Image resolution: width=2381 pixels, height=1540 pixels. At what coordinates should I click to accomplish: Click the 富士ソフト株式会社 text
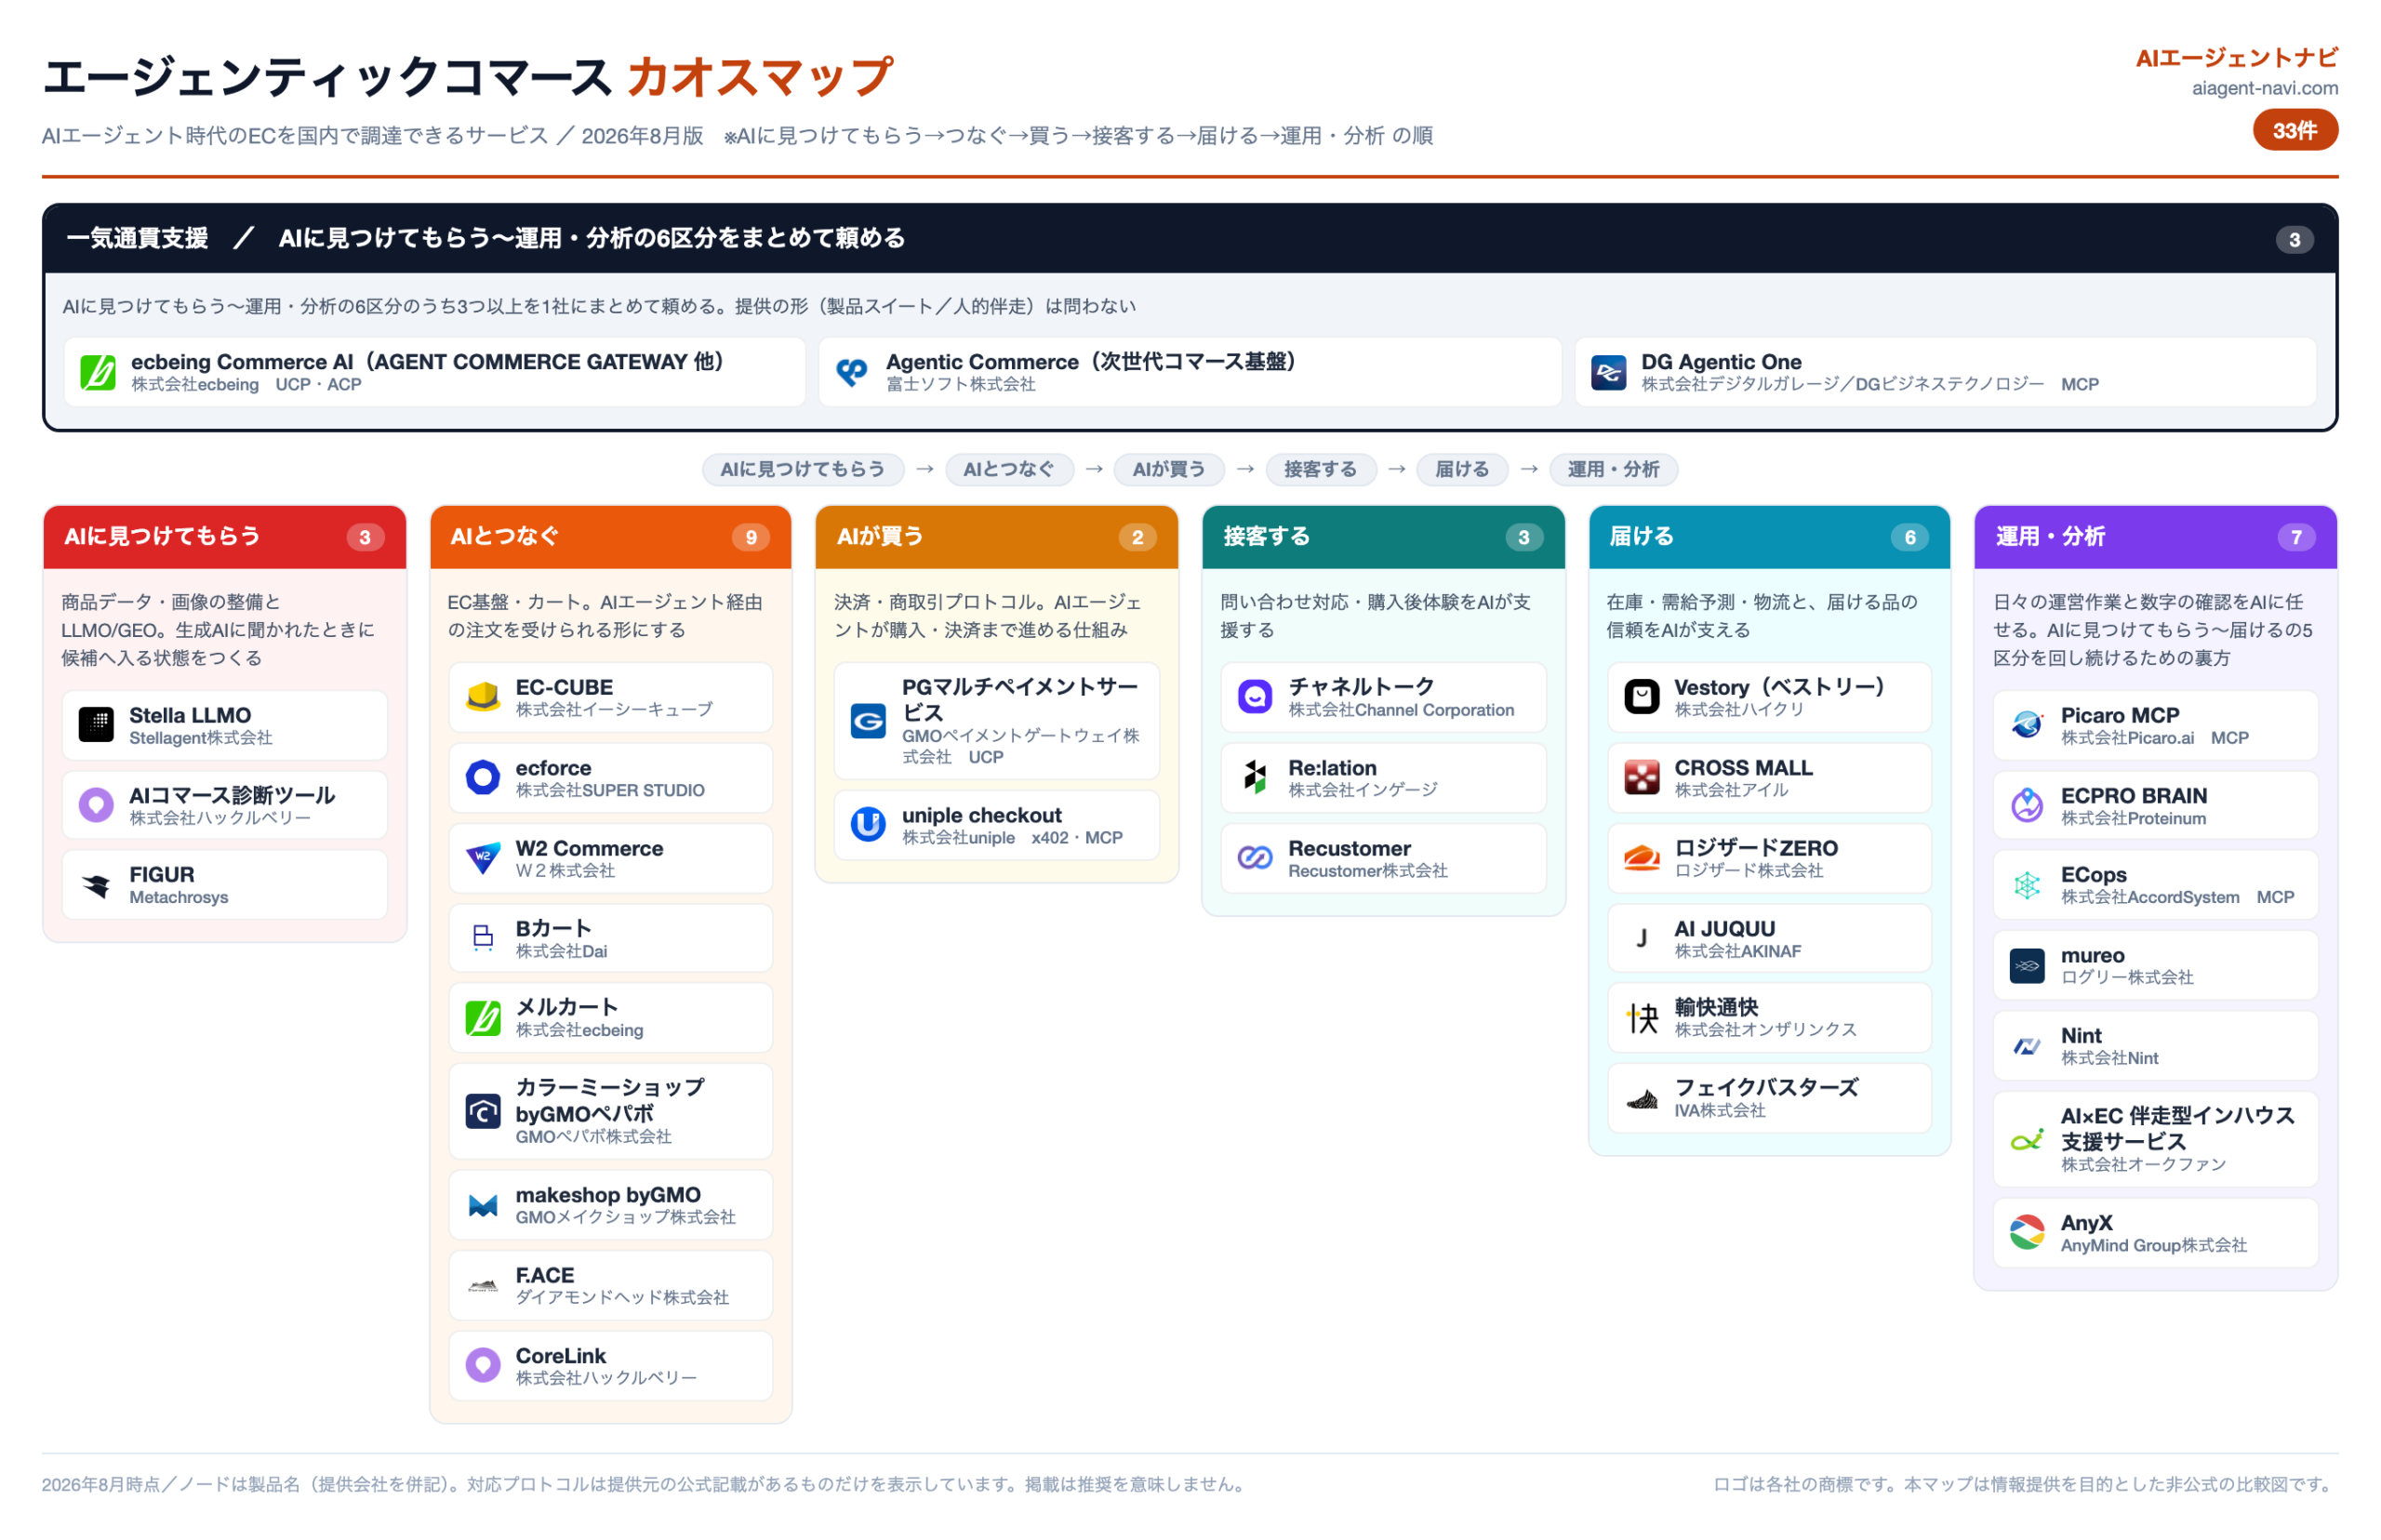pyautogui.click(x=961, y=384)
